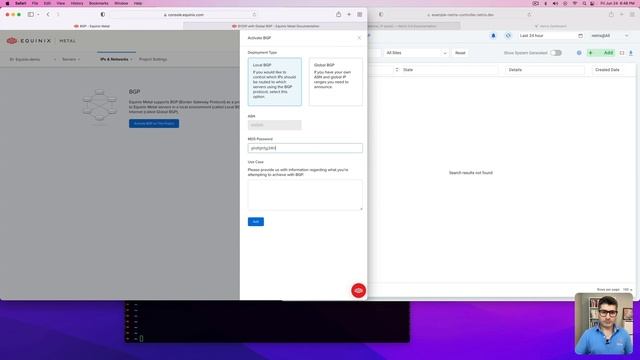Open the All Sites dropdown

coord(416,53)
